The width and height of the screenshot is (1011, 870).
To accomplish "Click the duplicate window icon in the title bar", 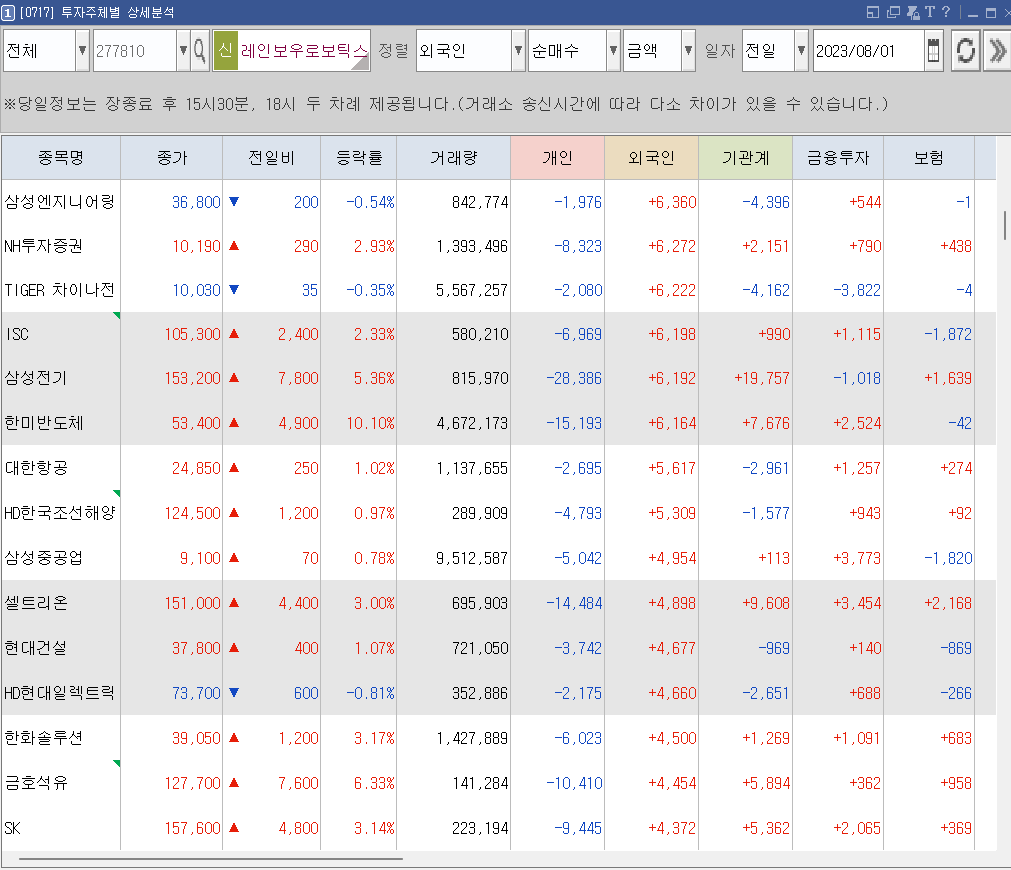I will tap(893, 12).
